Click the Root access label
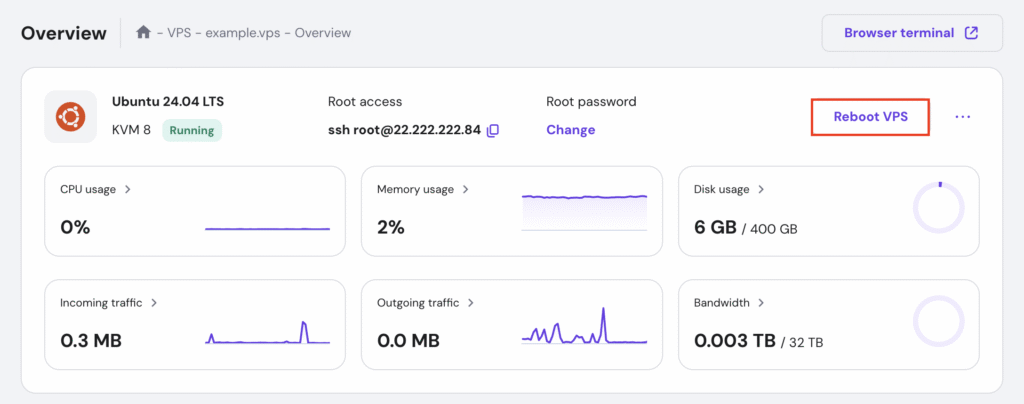 tap(365, 102)
